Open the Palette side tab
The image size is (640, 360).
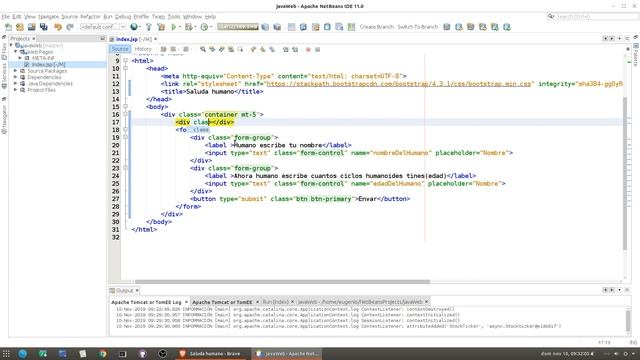[636, 56]
